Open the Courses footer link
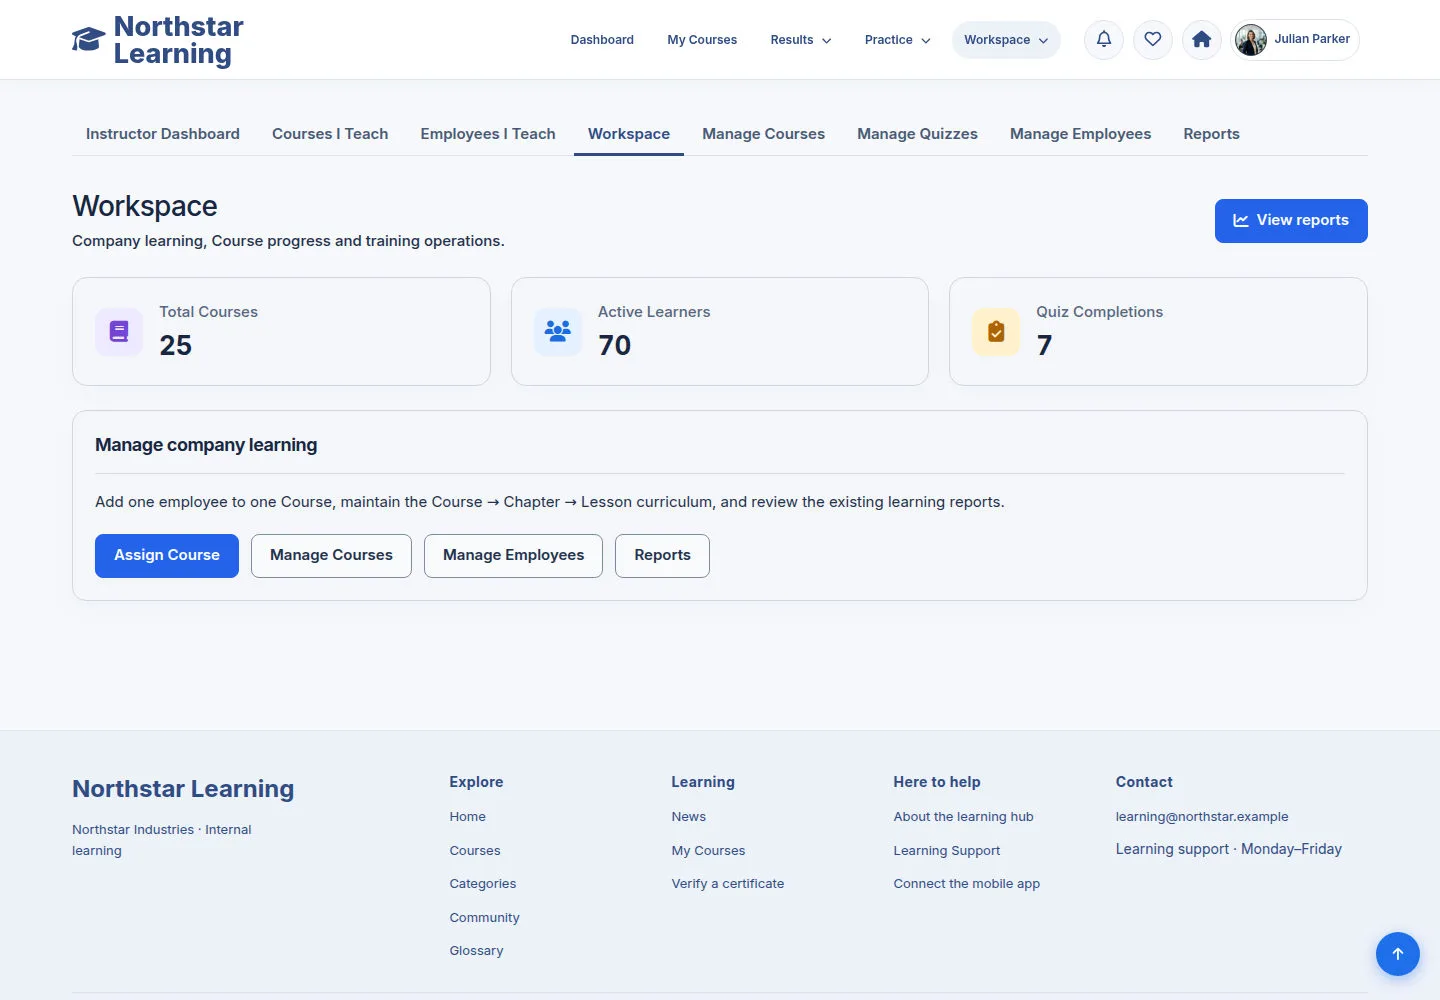The width and height of the screenshot is (1440, 1000). (475, 851)
